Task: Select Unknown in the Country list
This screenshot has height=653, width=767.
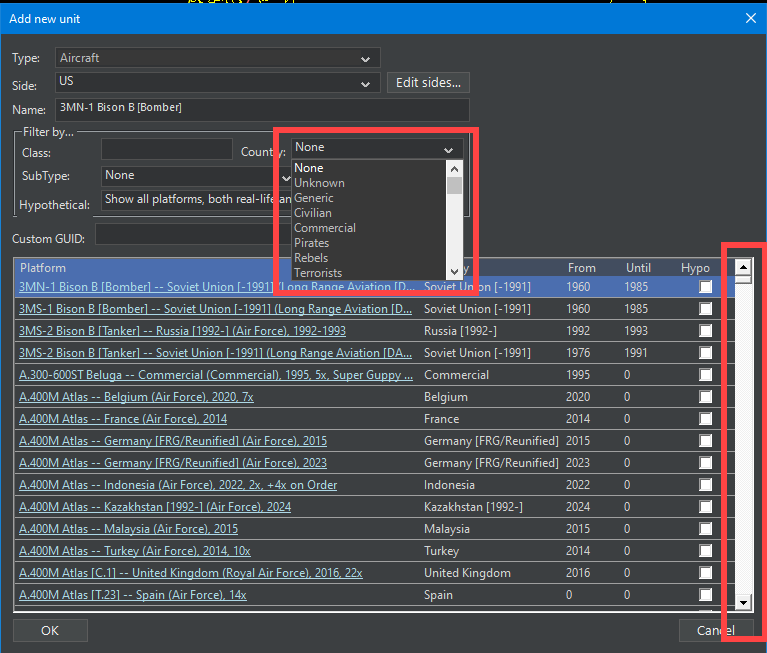Action: 369,183
